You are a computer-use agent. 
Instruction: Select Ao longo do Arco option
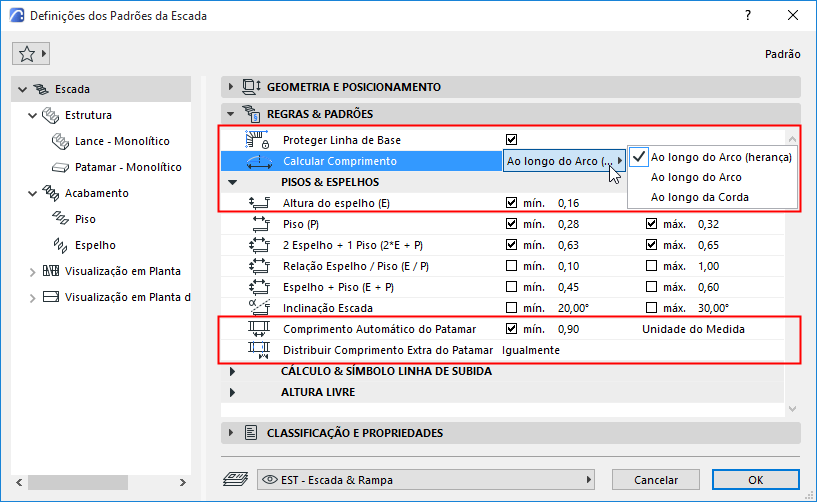[x=696, y=177]
